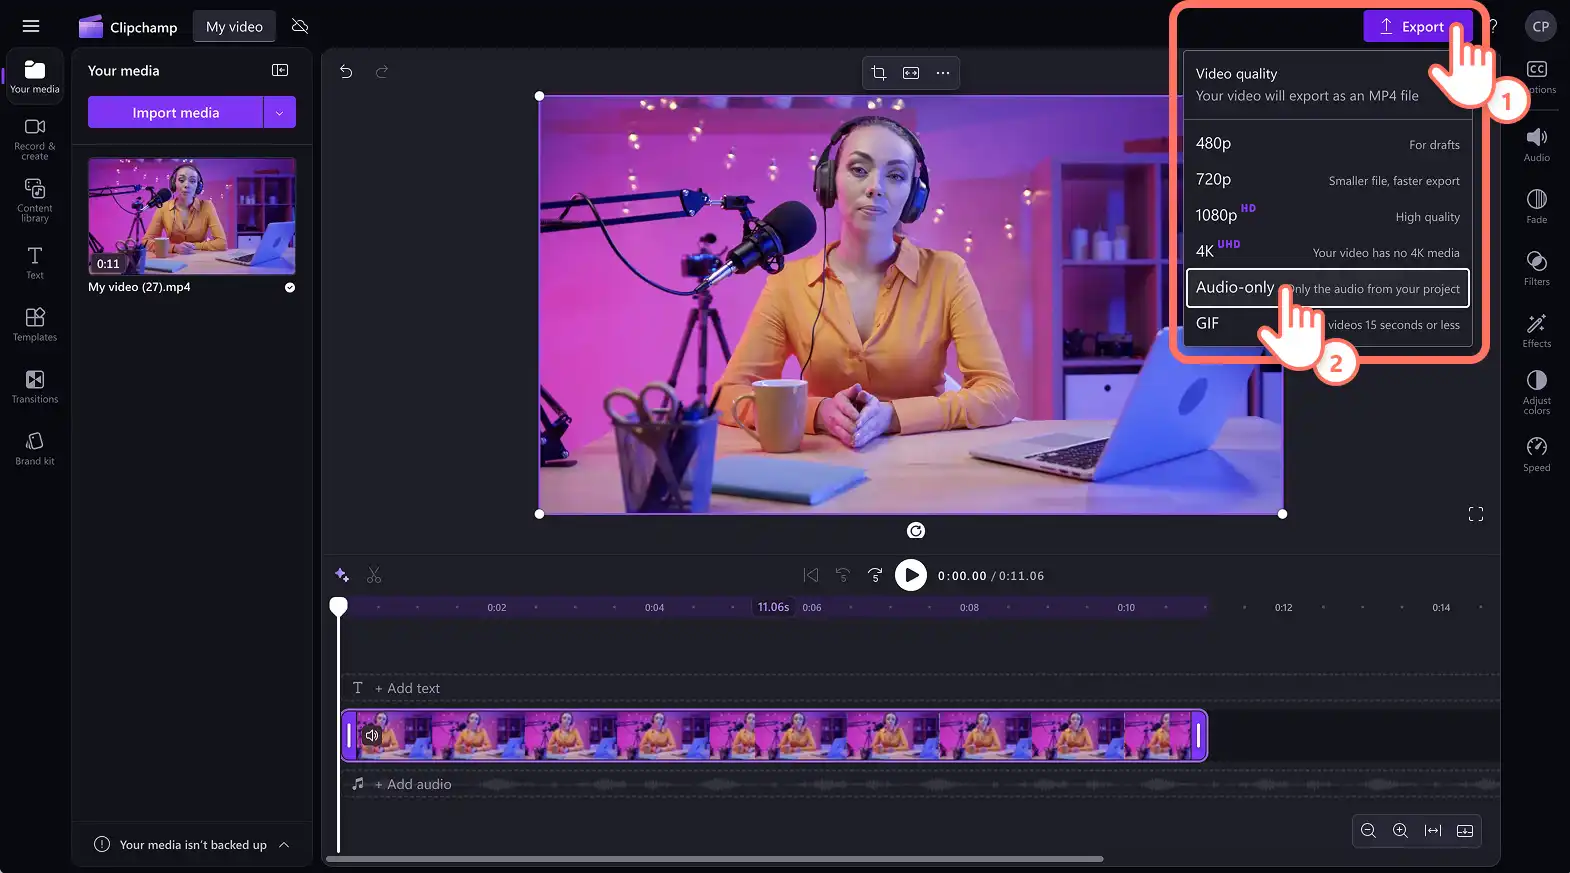Click the AI sparkle icon above timeline
1570x873 pixels.
coord(342,575)
